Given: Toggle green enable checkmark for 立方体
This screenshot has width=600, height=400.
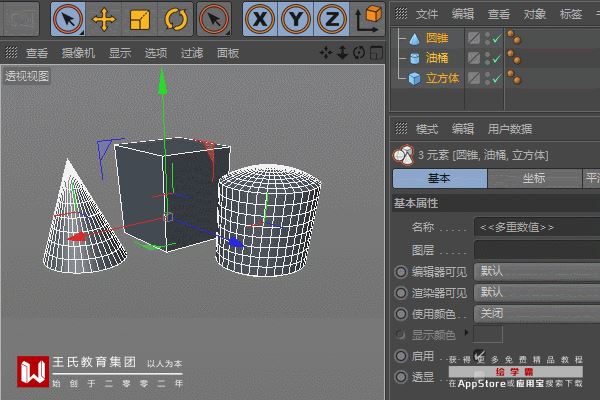Looking at the screenshot, I should pyautogui.click(x=497, y=78).
